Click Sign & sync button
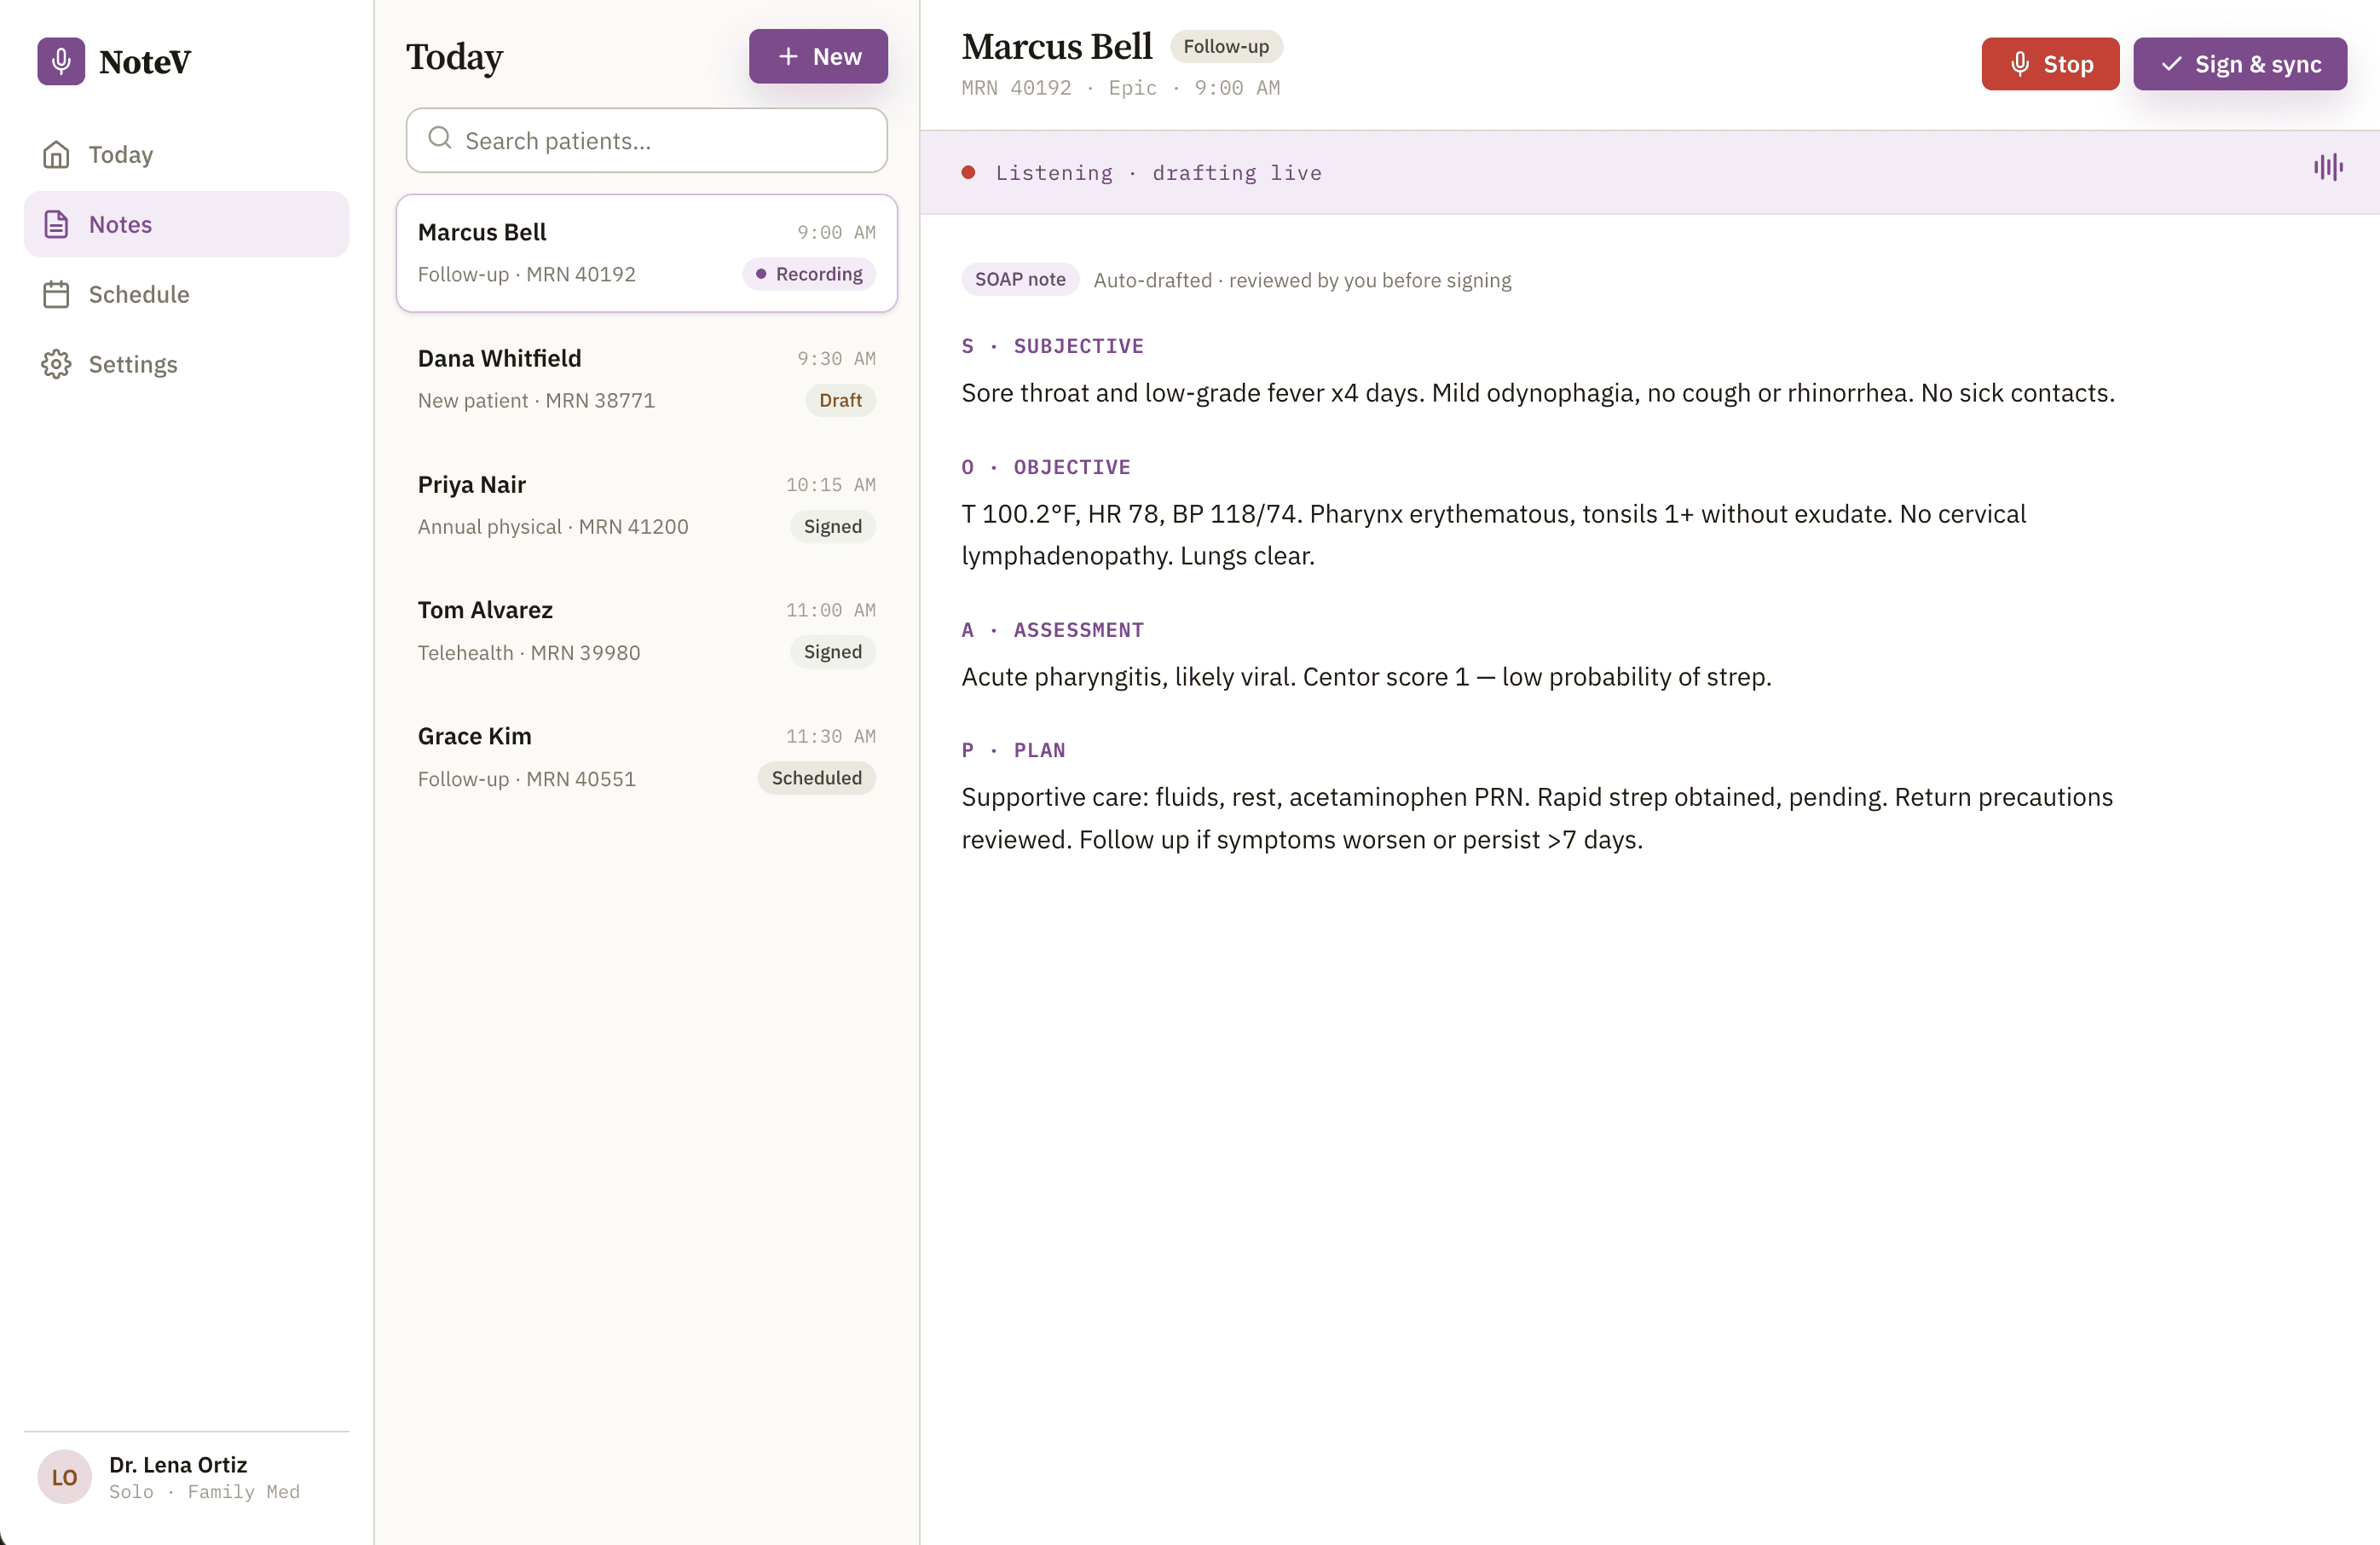 2240,64
